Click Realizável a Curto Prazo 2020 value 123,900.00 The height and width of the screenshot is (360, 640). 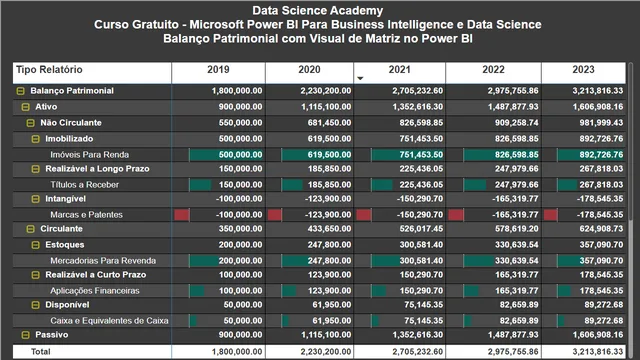point(329,275)
